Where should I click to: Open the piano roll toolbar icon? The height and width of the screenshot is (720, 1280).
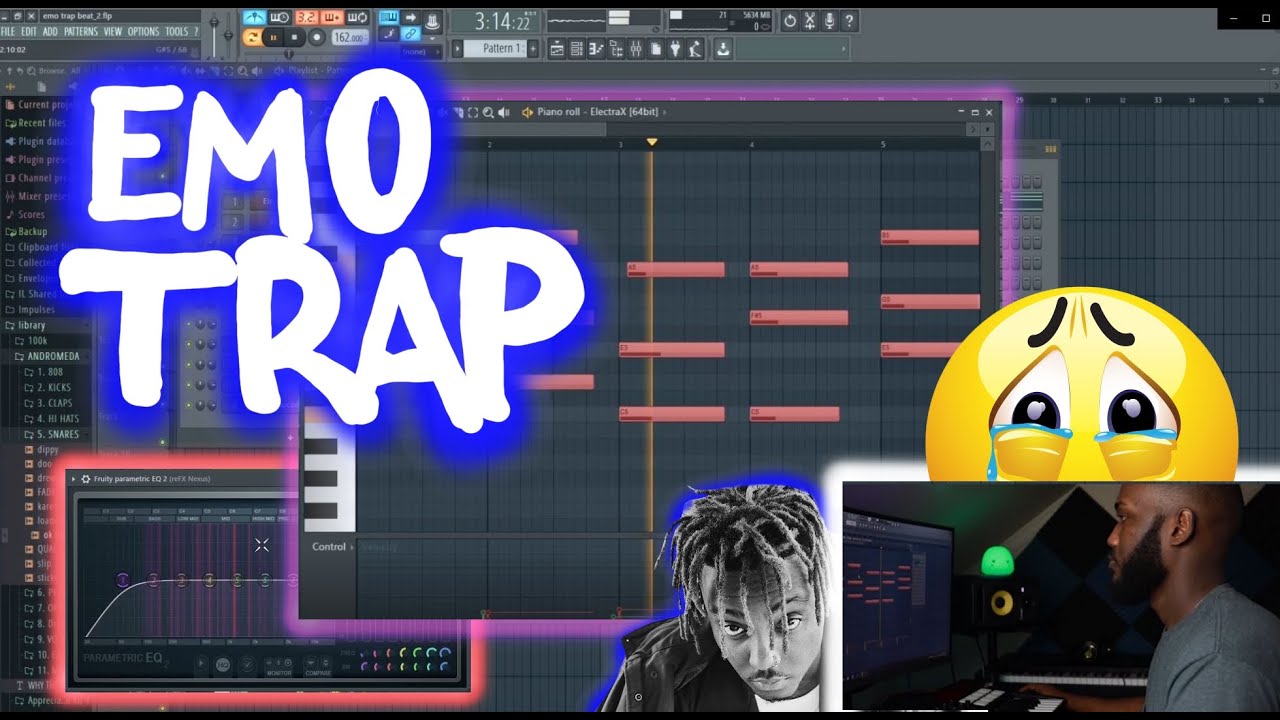pyautogui.click(x=596, y=49)
